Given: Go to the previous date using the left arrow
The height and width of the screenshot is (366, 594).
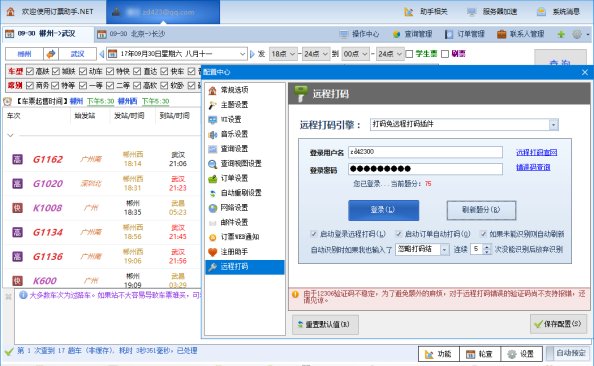Looking at the screenshot, I should pyautogui.click(x=102, y=54).
